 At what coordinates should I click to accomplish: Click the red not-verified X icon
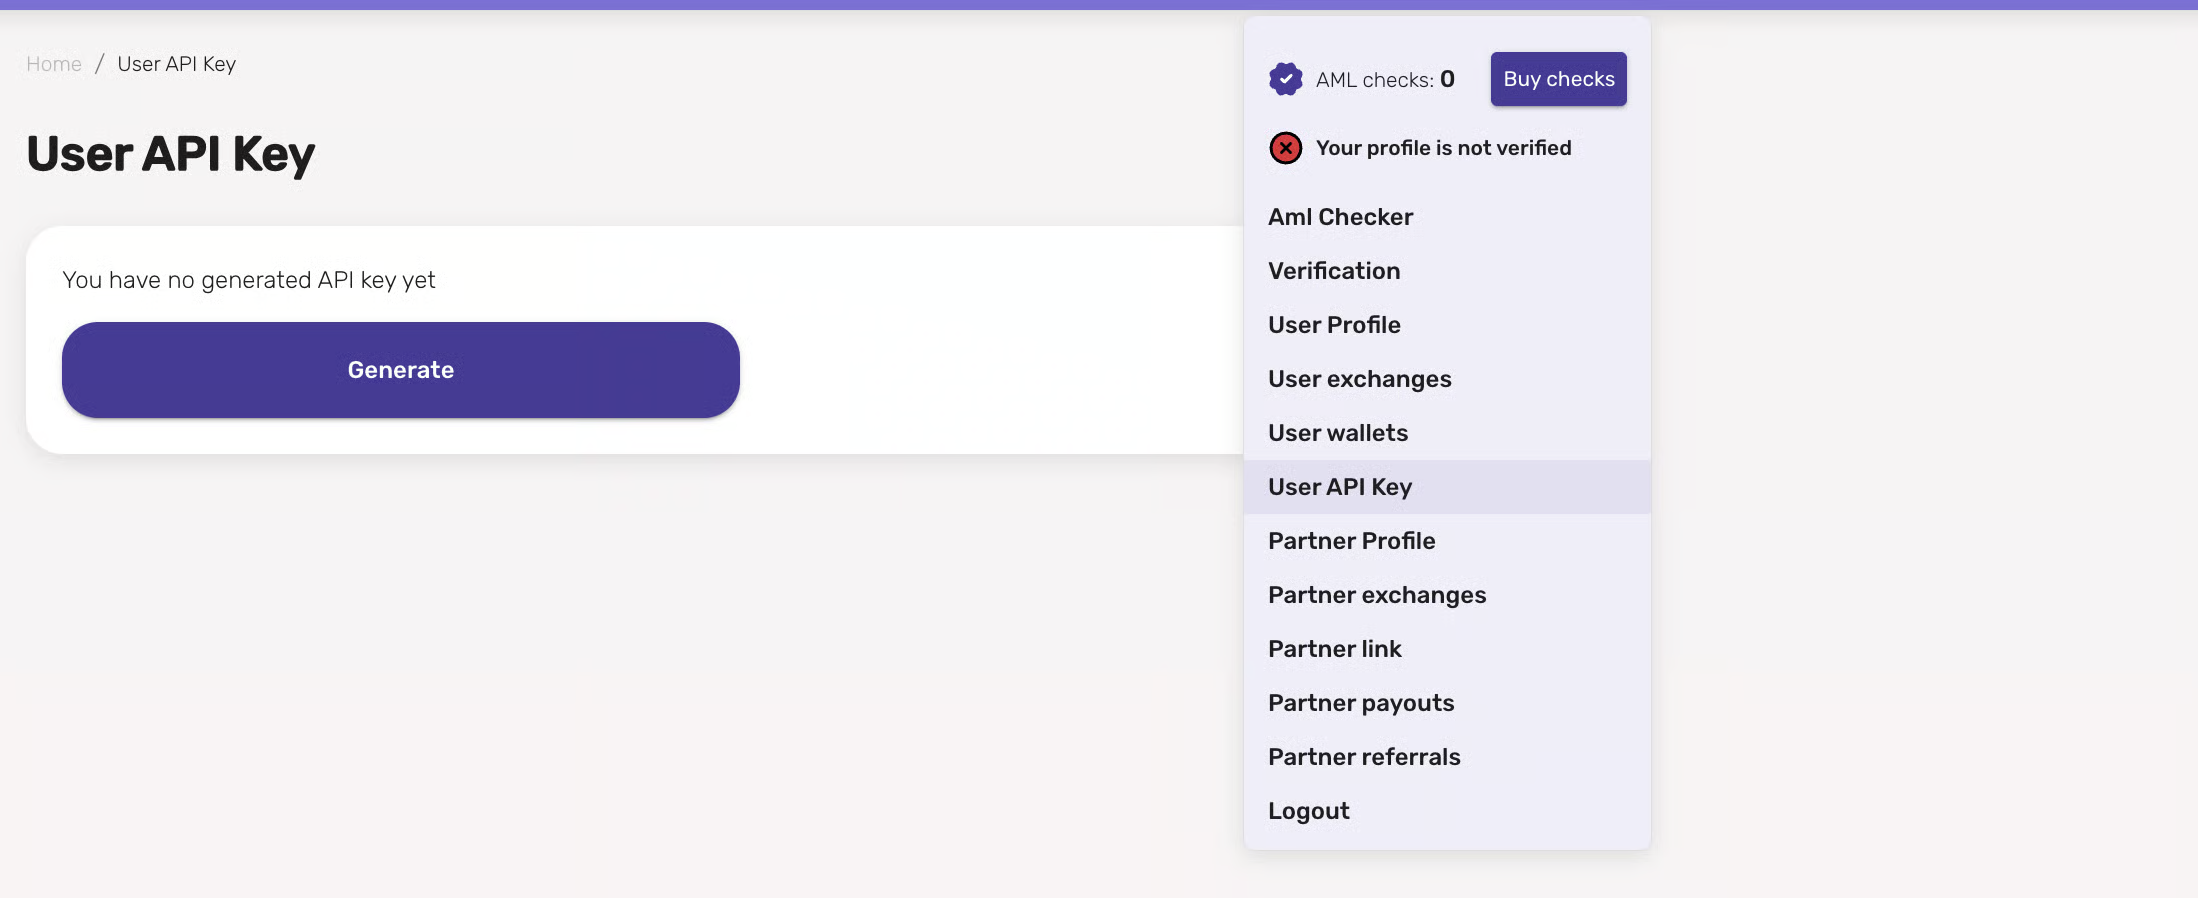pyautogui.click(x=1285, y=148)
